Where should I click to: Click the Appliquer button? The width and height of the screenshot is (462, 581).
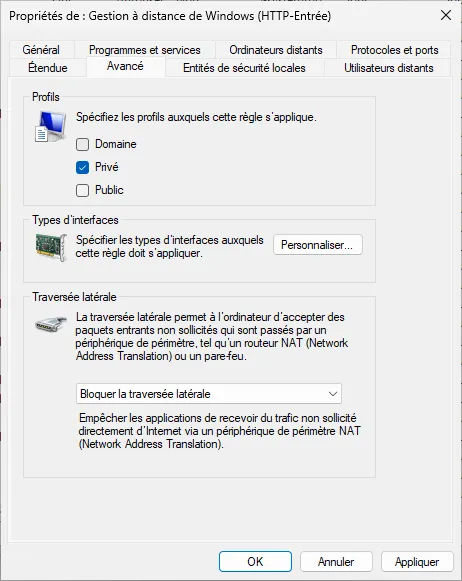pos(417,562)
